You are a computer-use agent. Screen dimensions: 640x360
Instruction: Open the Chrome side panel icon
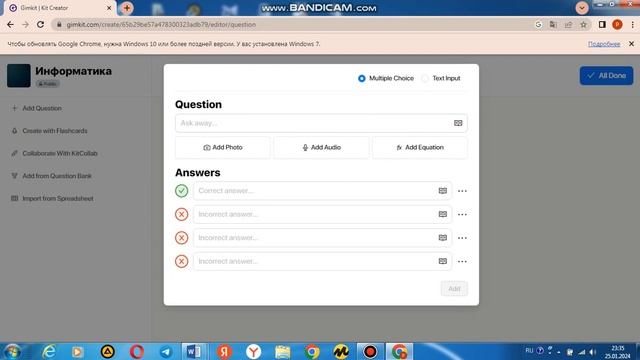pyautogui.click(x=602, y=24)
